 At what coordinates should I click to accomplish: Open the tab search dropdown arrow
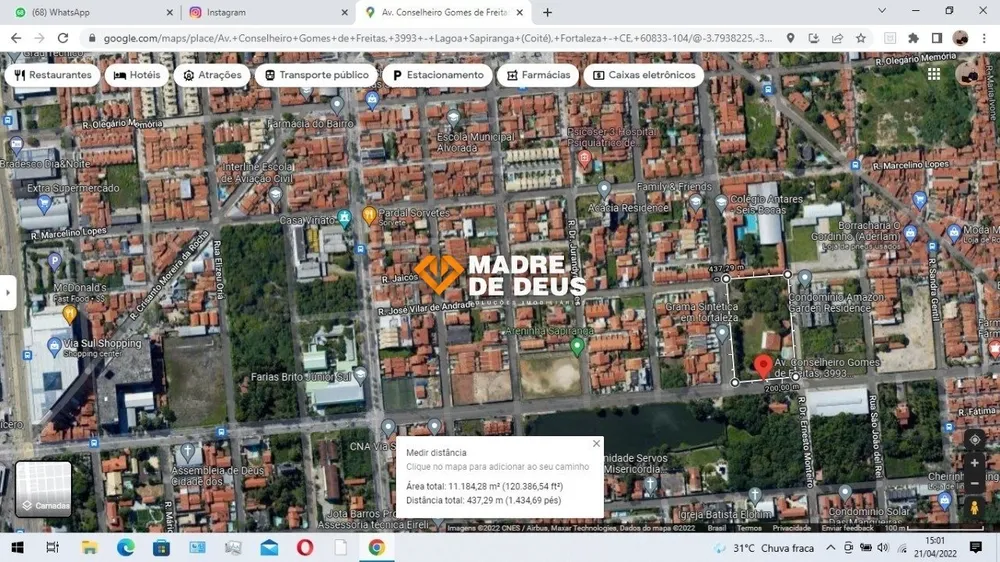882,11
